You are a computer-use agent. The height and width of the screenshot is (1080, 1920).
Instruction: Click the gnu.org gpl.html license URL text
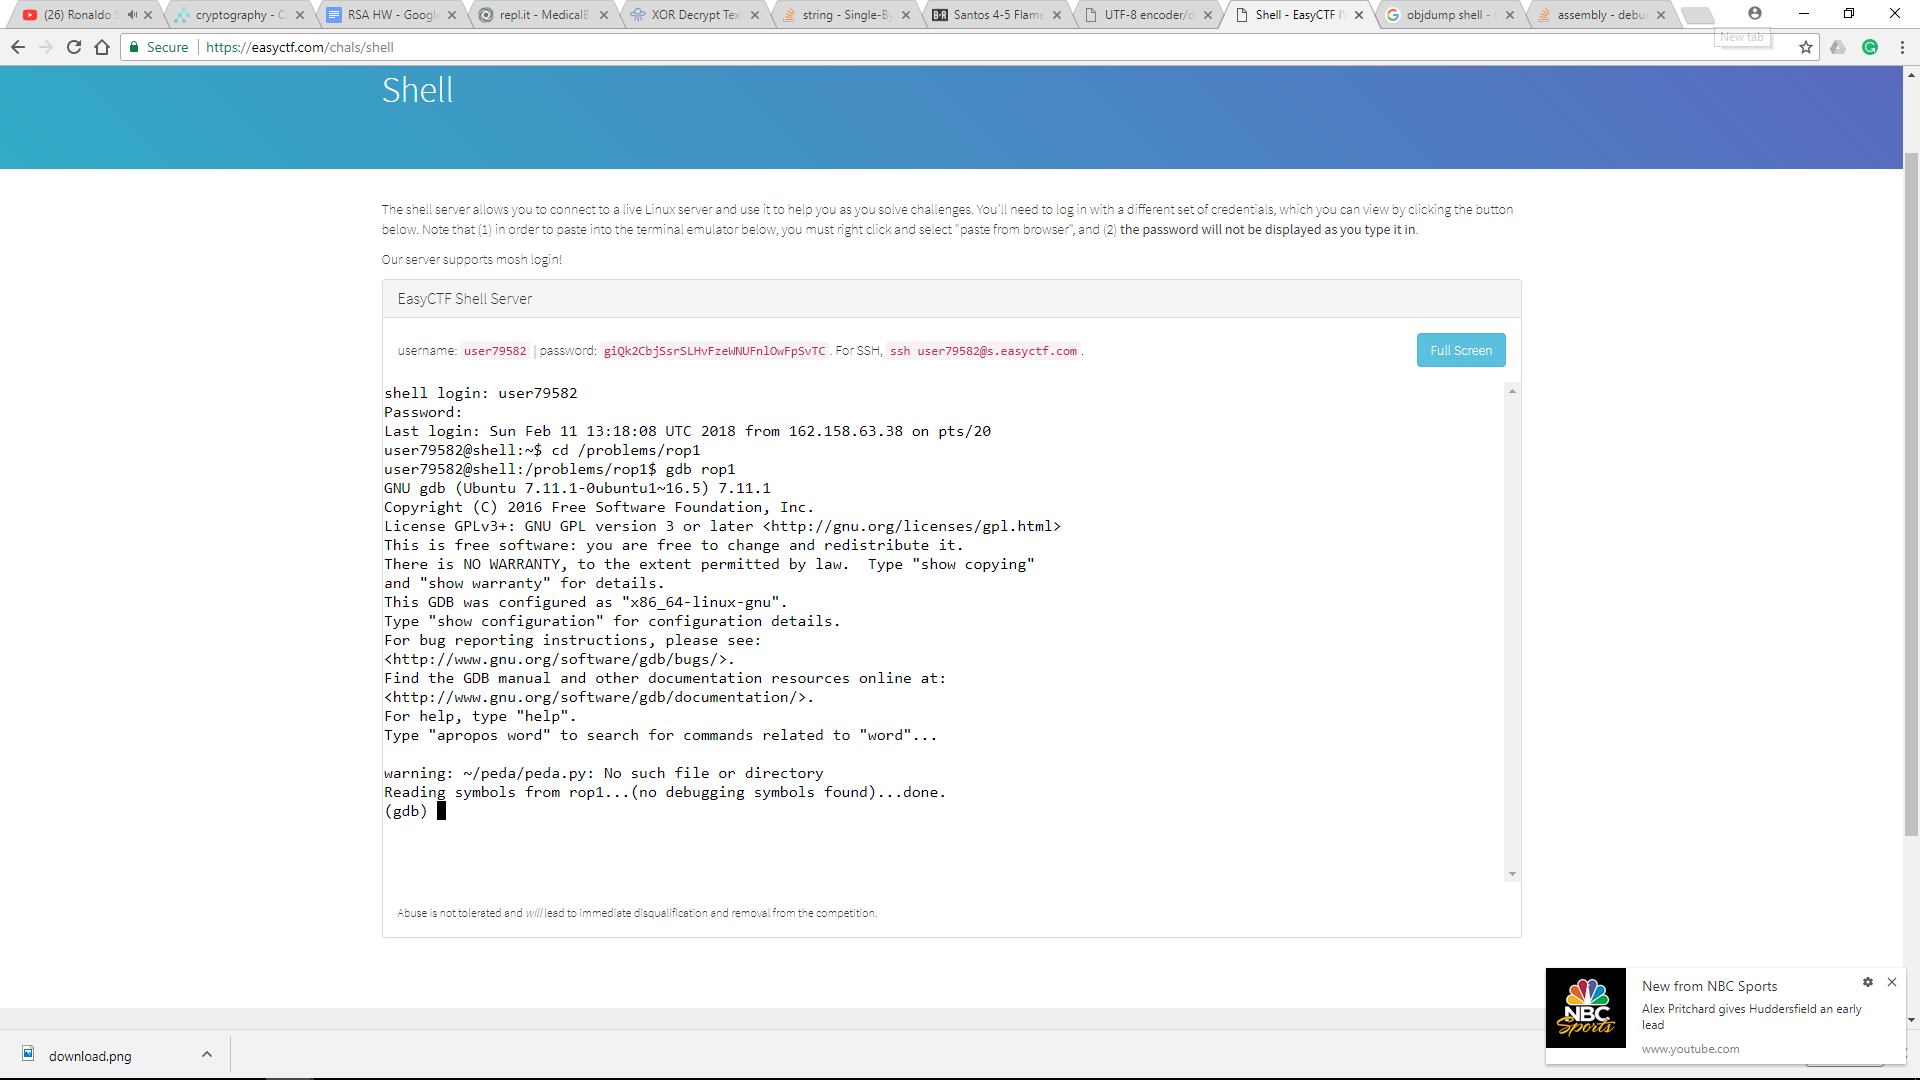(912, 526)
